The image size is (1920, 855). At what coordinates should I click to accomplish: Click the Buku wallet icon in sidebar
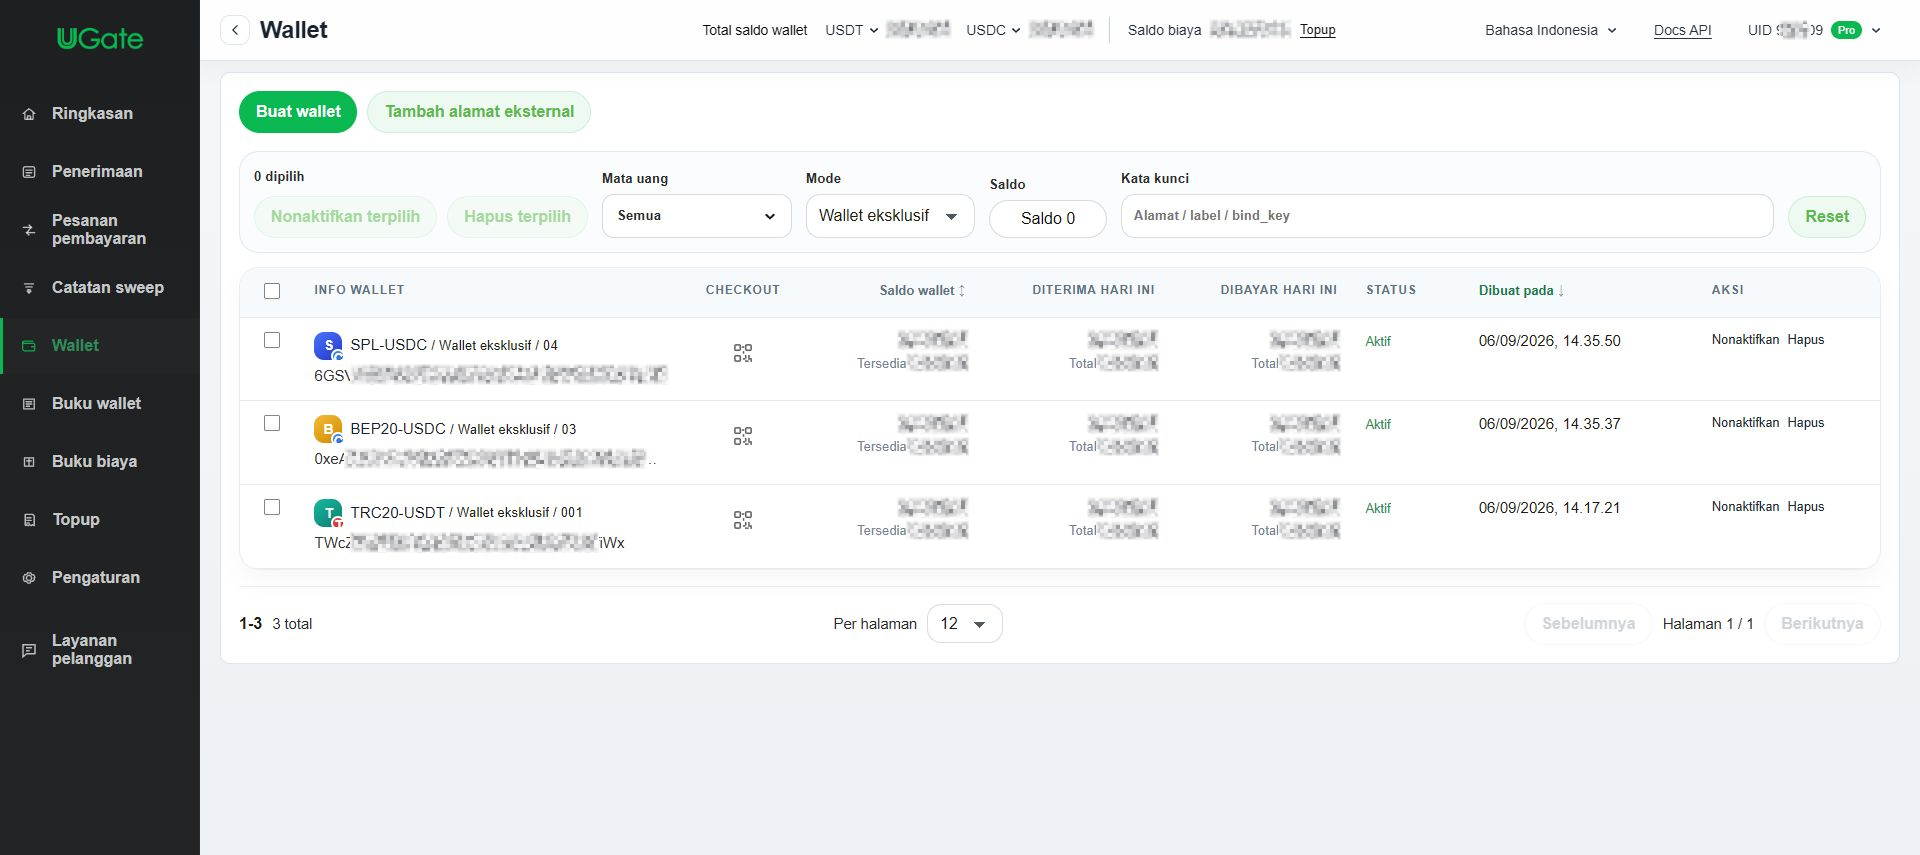pyautogui.click(x=29, y=404)
